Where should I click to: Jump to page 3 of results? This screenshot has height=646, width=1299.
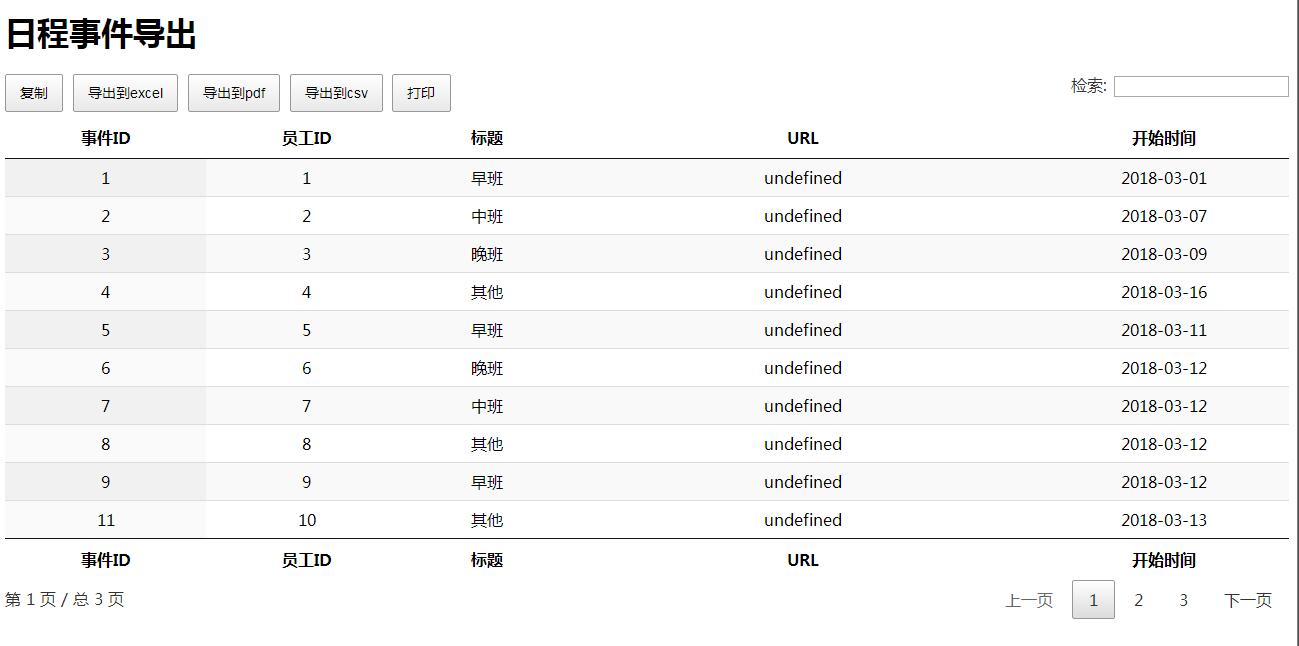pyautogui.click(x=1183, y=600)
